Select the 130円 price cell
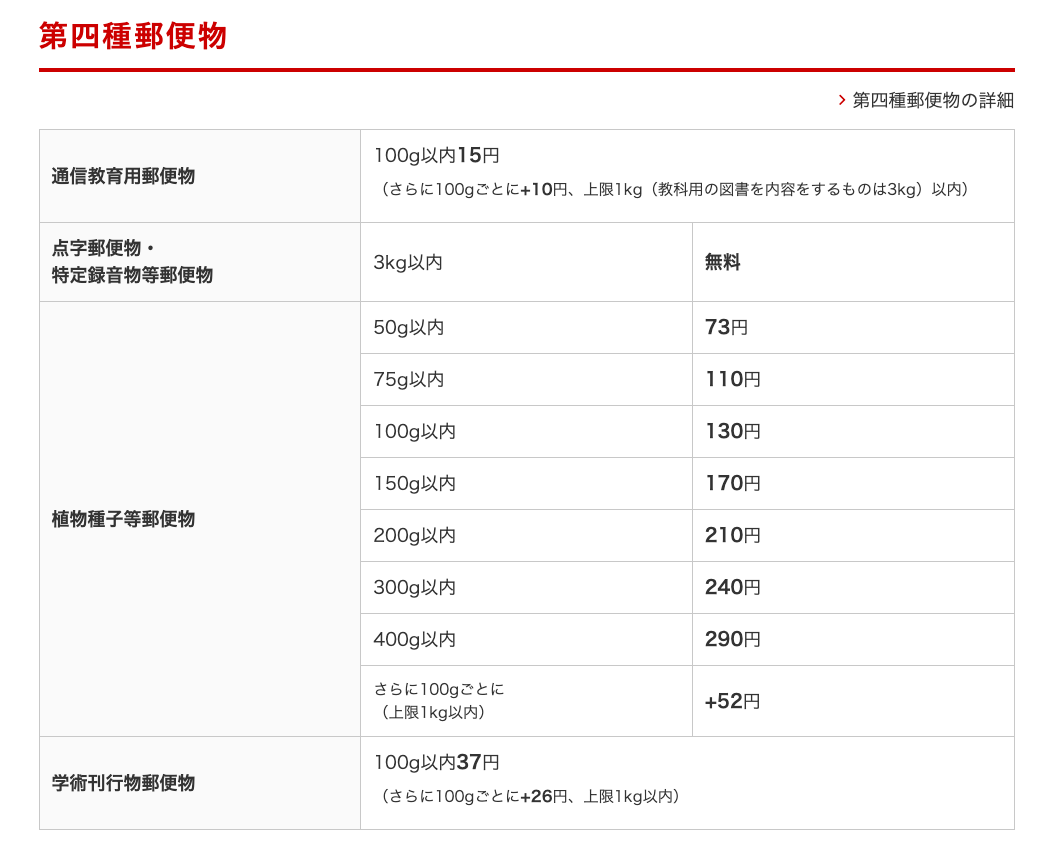The width and height of the screenshot is (1058, 848). [732, 431]
